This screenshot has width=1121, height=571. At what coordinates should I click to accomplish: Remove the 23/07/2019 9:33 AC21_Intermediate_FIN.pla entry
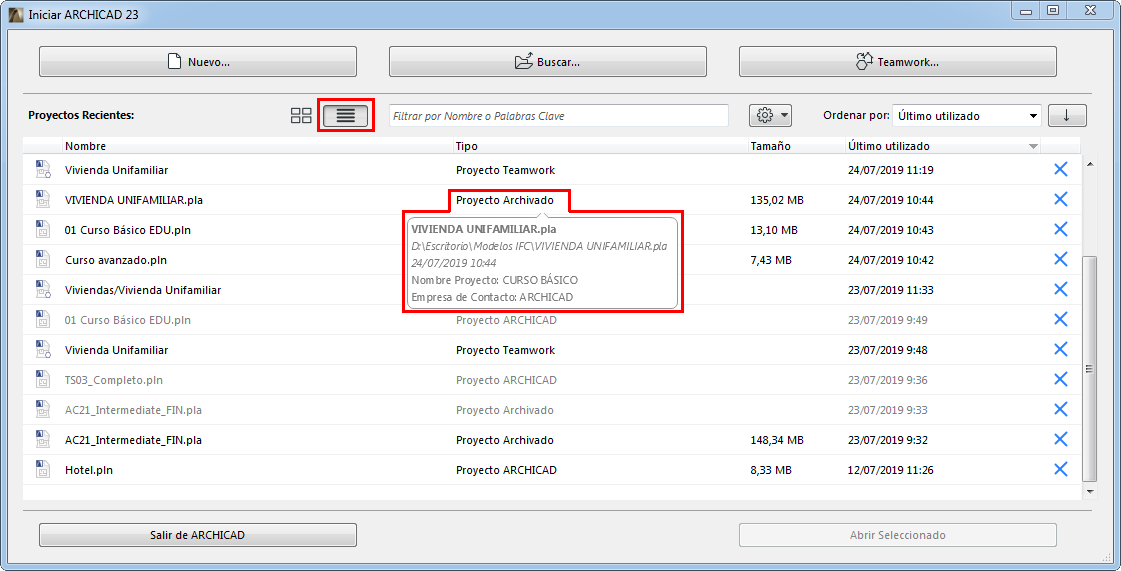(1060, 409)
